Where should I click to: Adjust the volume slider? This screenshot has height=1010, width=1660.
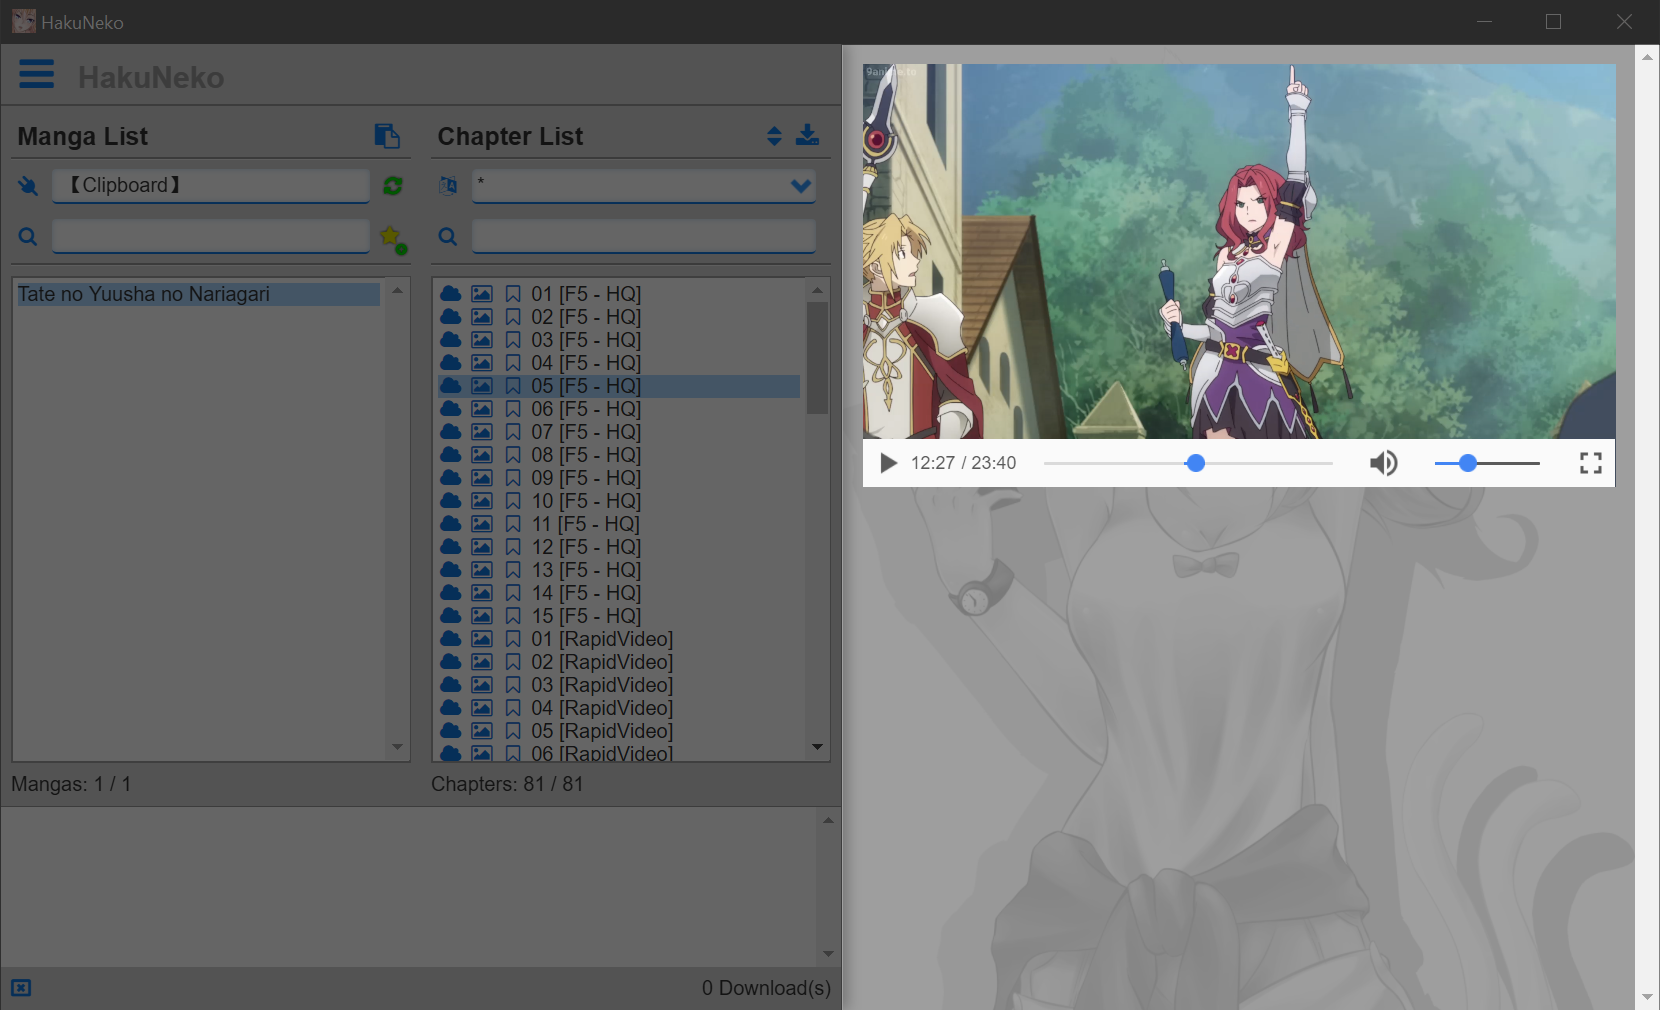pyautogui.click(x=1487, y=463)
